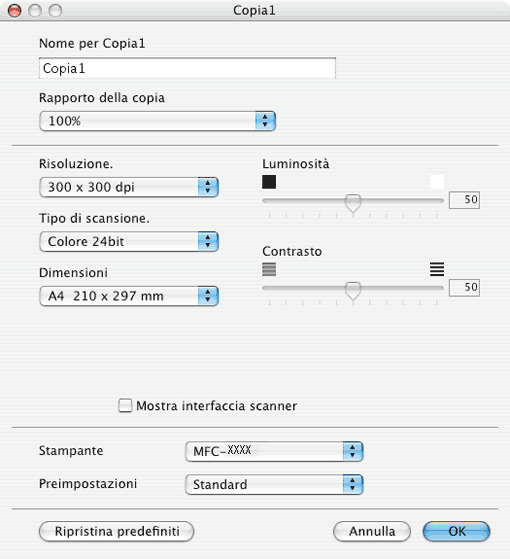Click the Contrasto slider thumb
The image size is (510, 559).
353,291
